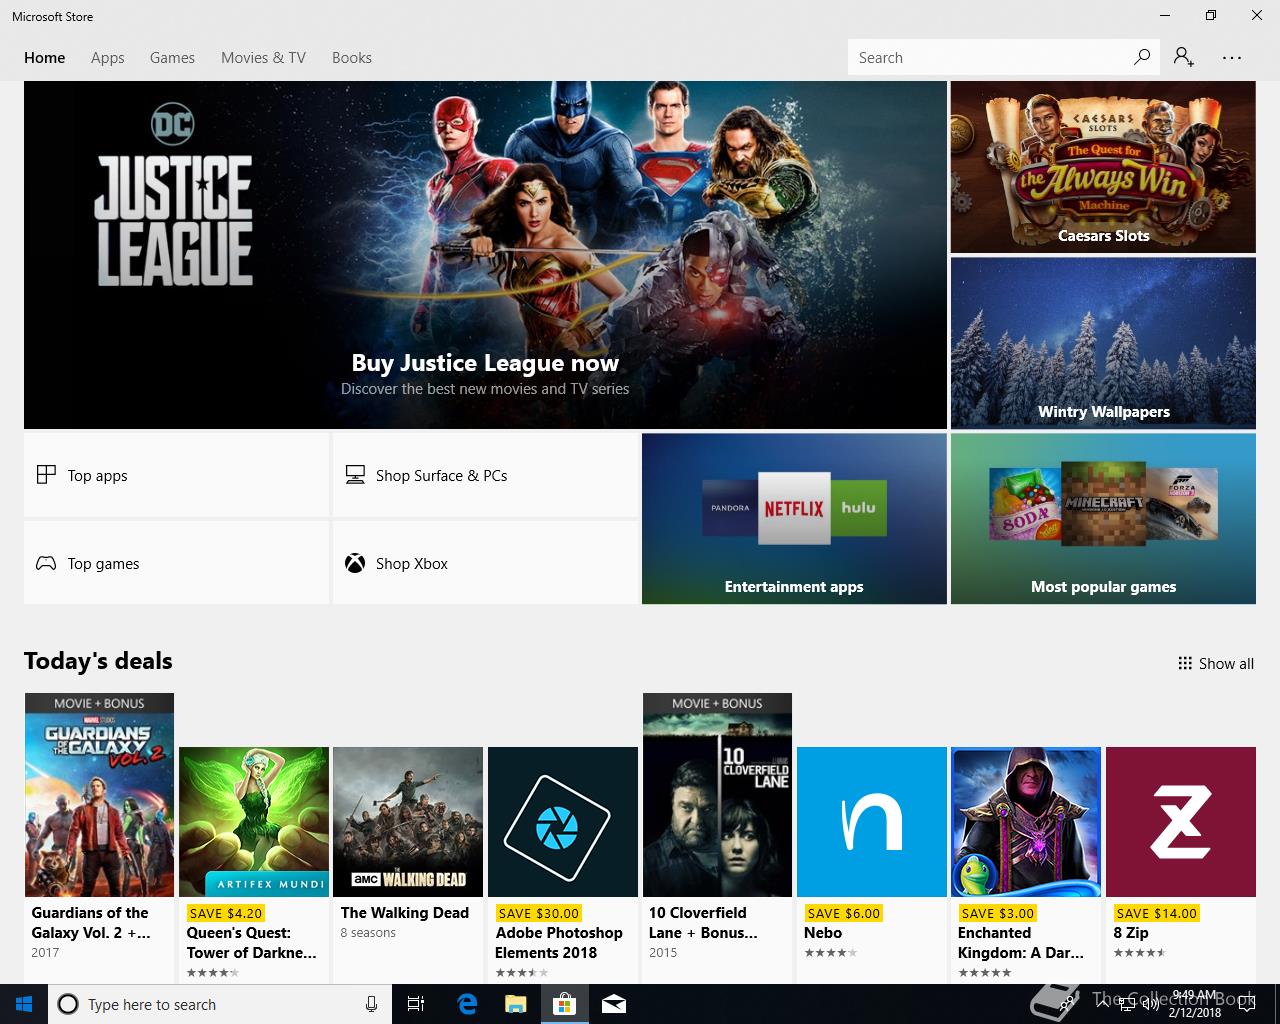Open the account sign-in icon
The height and width of the screenshot is (1024, 1280).
[x=1184, y=57]
